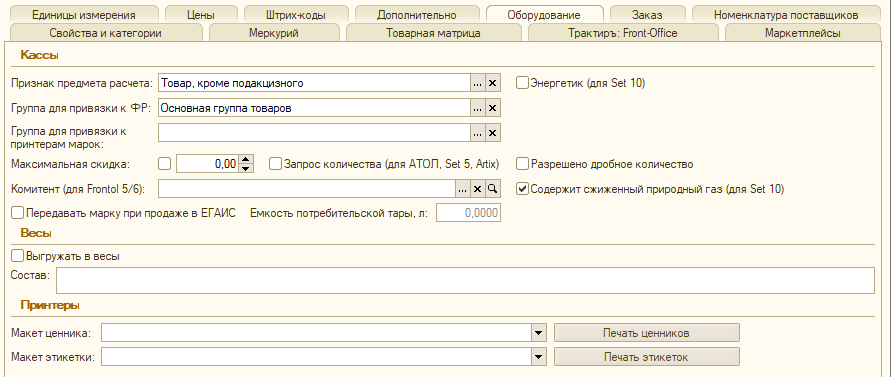Clear the Основная группа товаров value

[493, 108]
